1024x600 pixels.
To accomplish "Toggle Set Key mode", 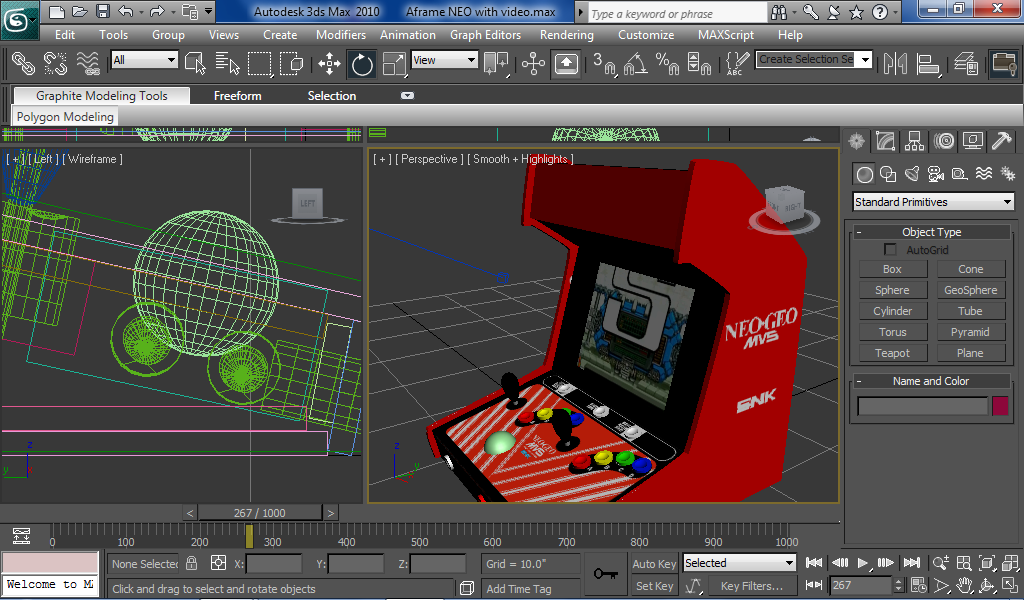I will [654, 586].
